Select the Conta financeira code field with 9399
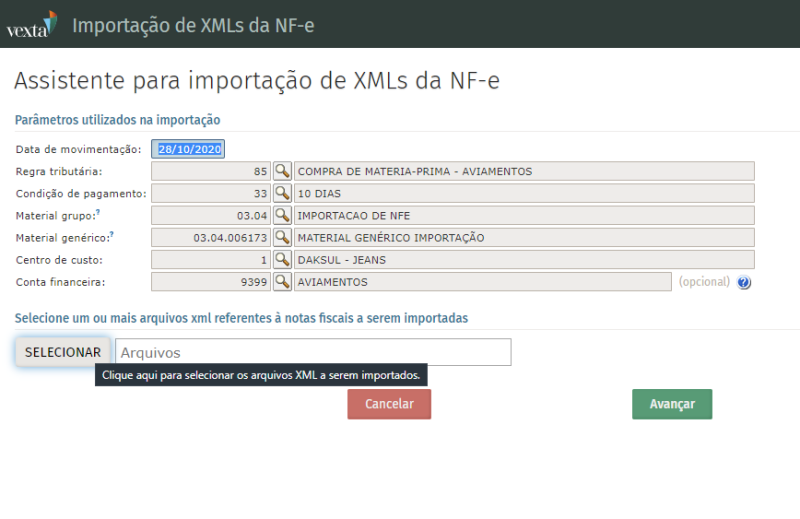Screen dimensions: 800x519 coord(211,282)
